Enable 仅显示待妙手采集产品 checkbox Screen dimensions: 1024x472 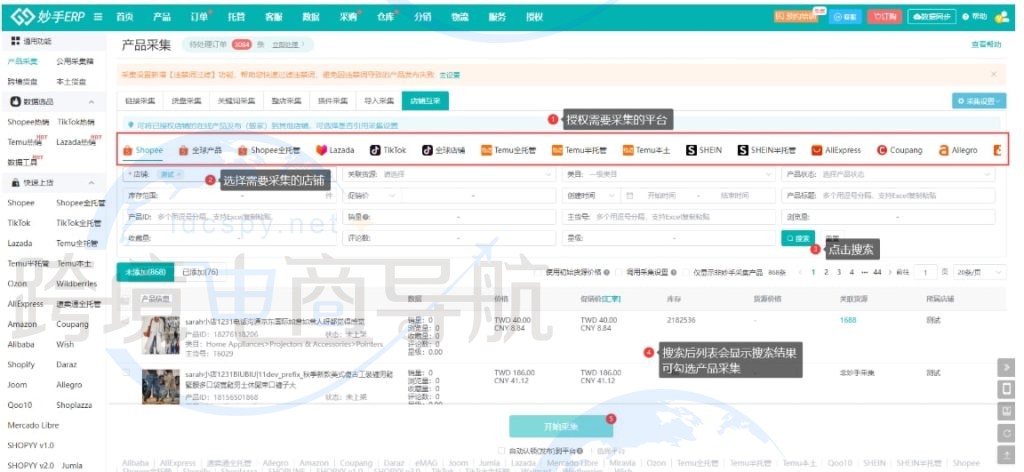[x=688, y=271]
